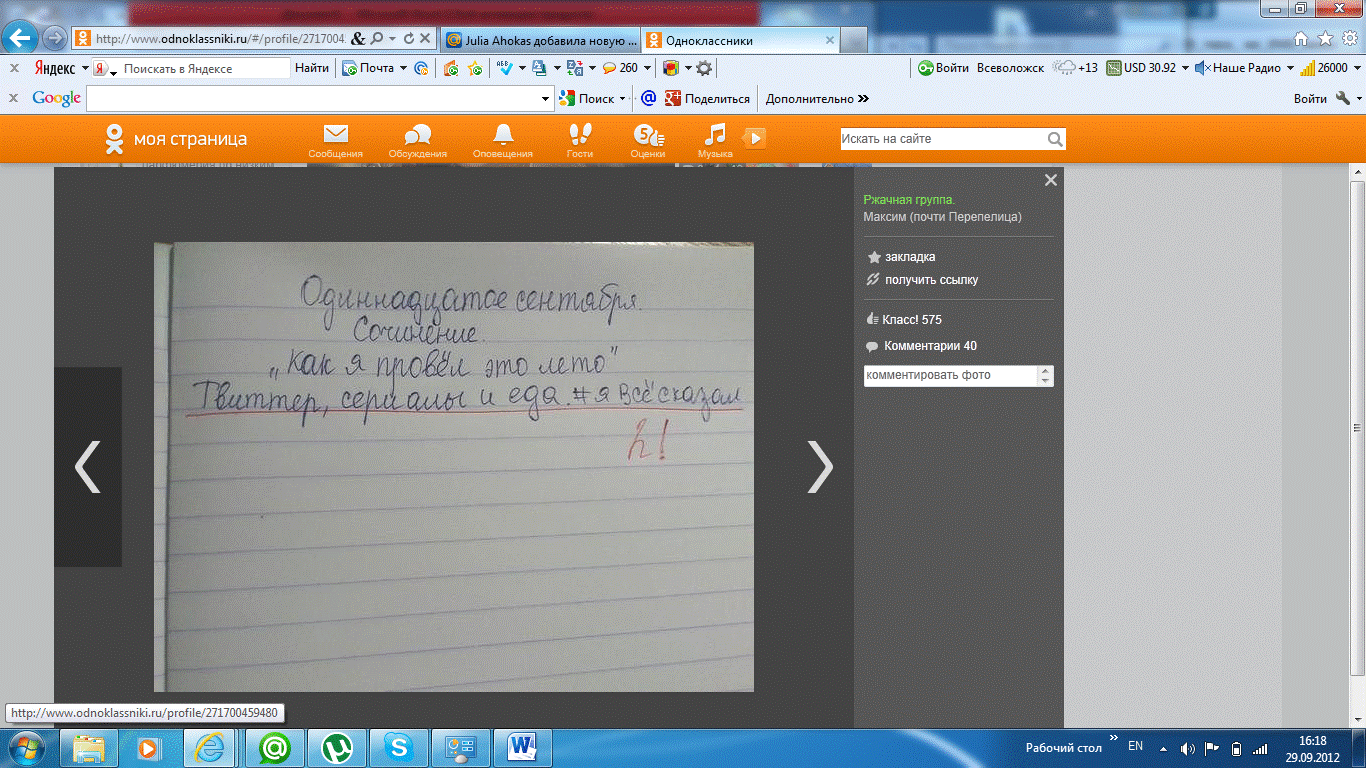The width and height of the screenshot is (1366, 768).
Task: Open the Оценки ratings icon
Action: point(648,136)
